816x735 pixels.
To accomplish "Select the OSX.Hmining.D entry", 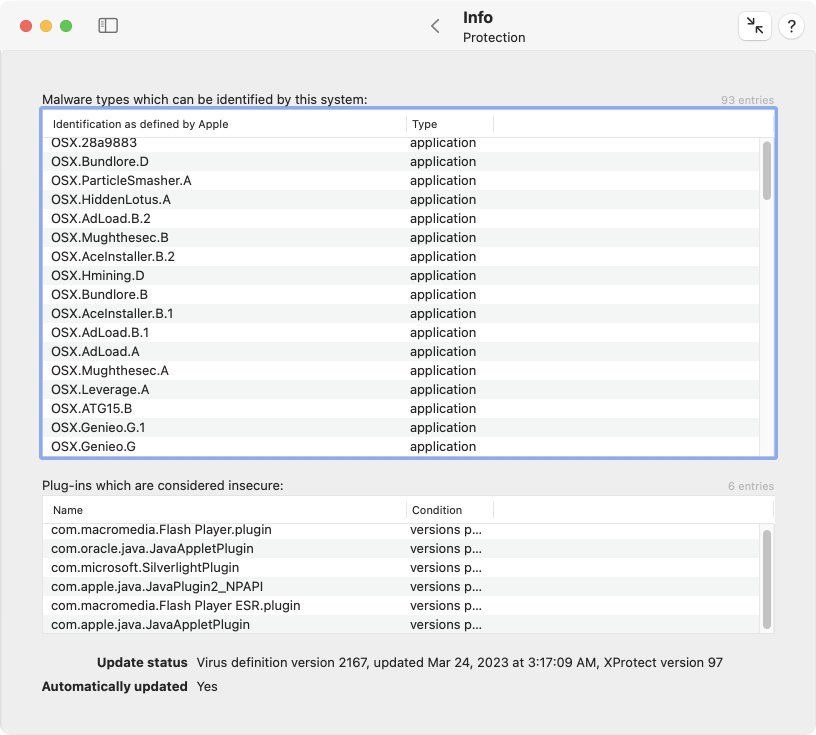I will pos(401,276).
